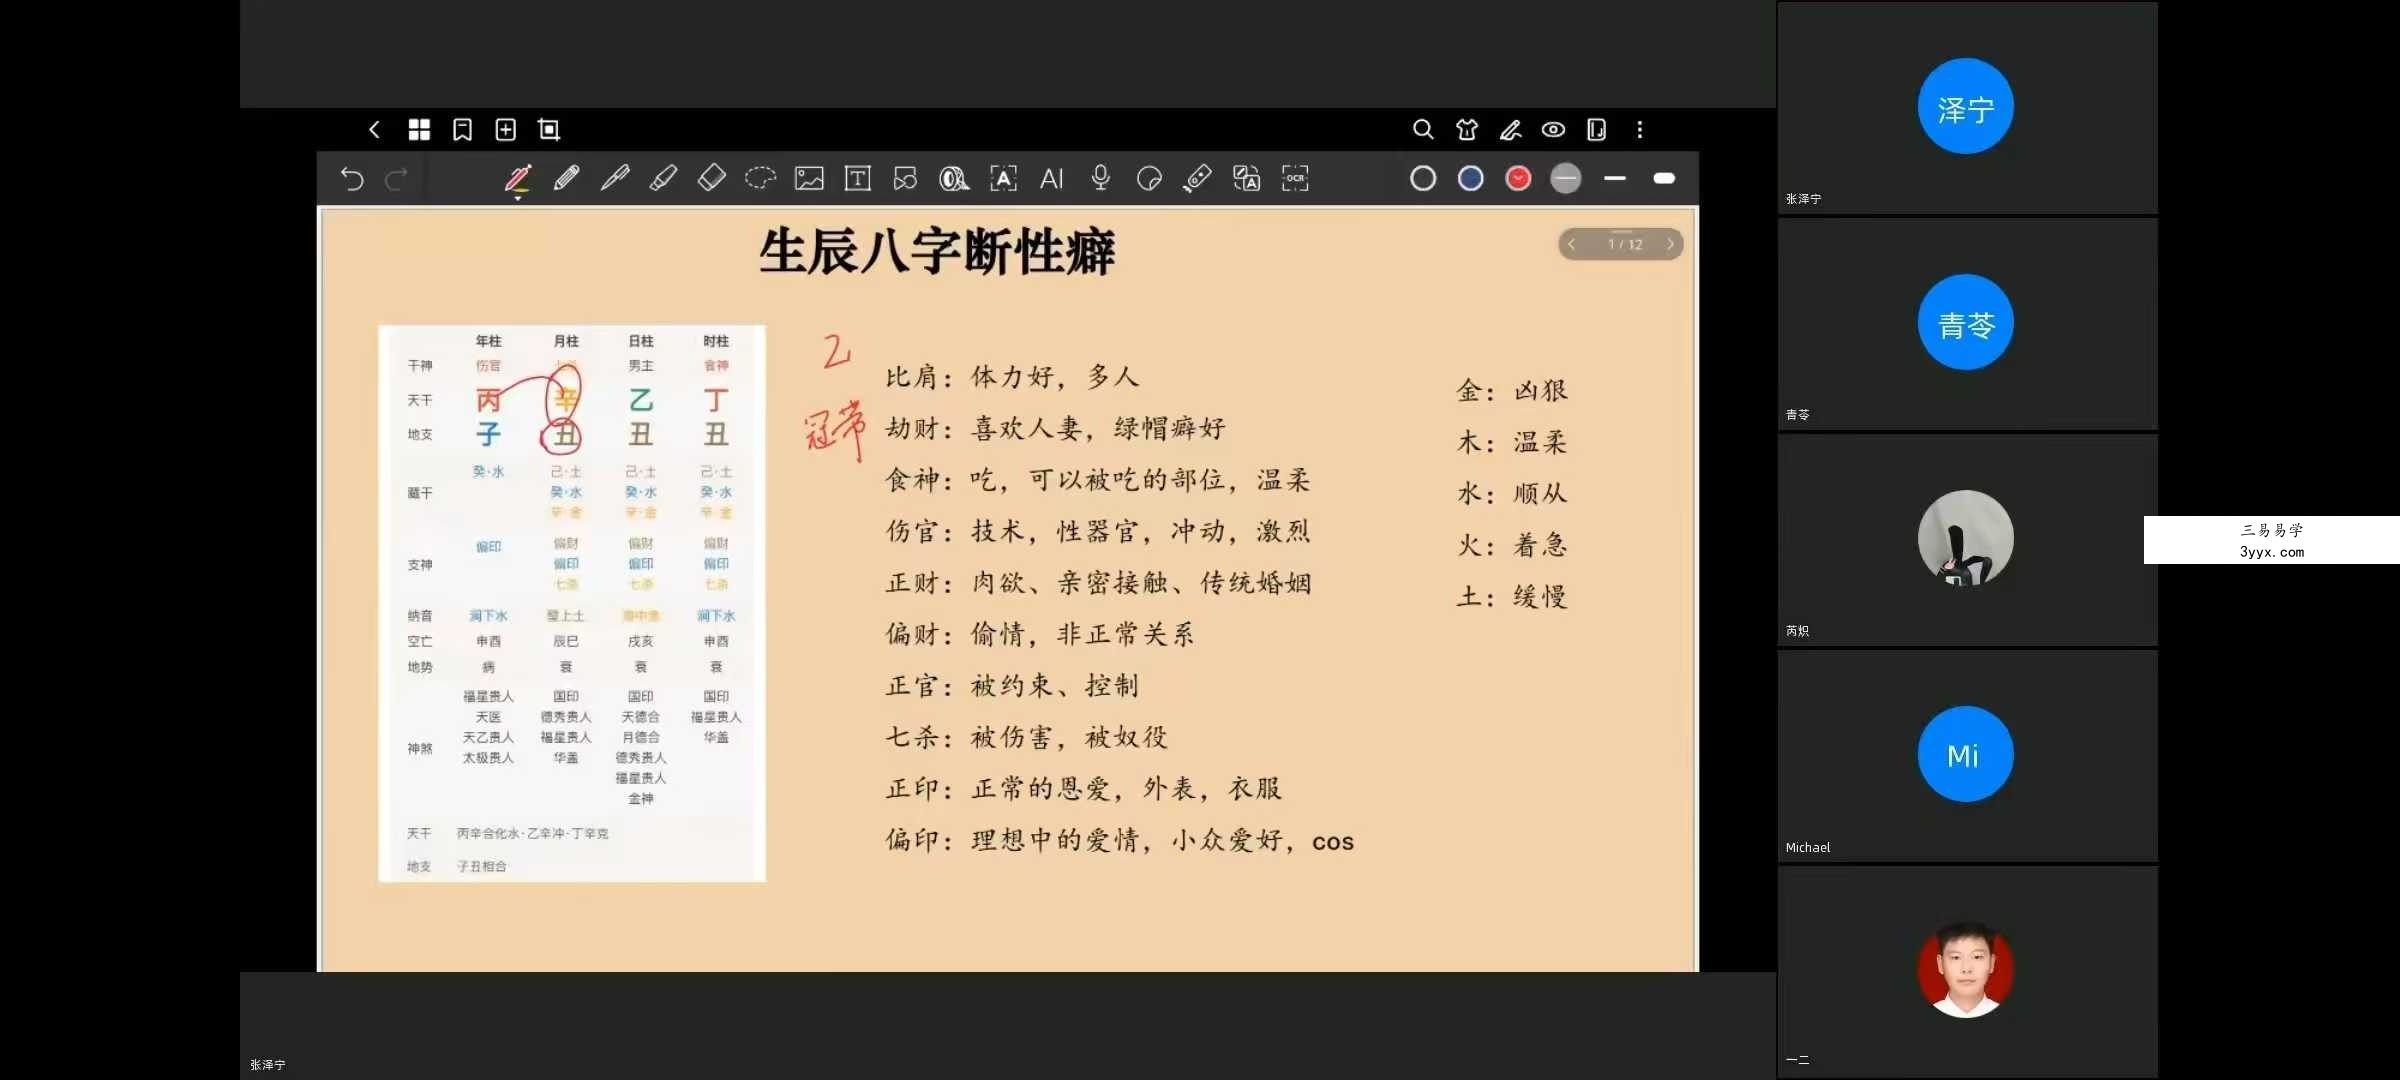Click the line starting 比肩
Image resolution: width=2400 pixels, height=1080 pixels.
pyautogui.click(x=1012, y=377)
